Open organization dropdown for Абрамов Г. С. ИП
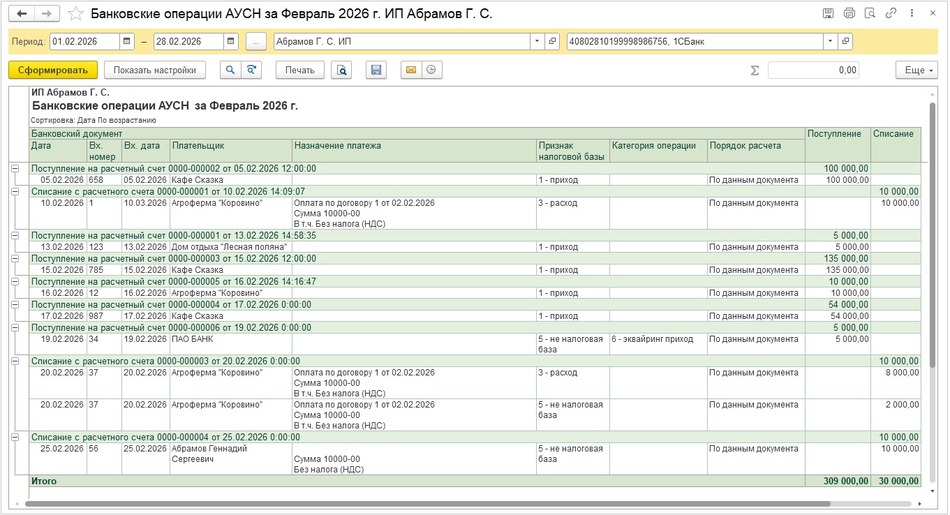 coord(535,42)
